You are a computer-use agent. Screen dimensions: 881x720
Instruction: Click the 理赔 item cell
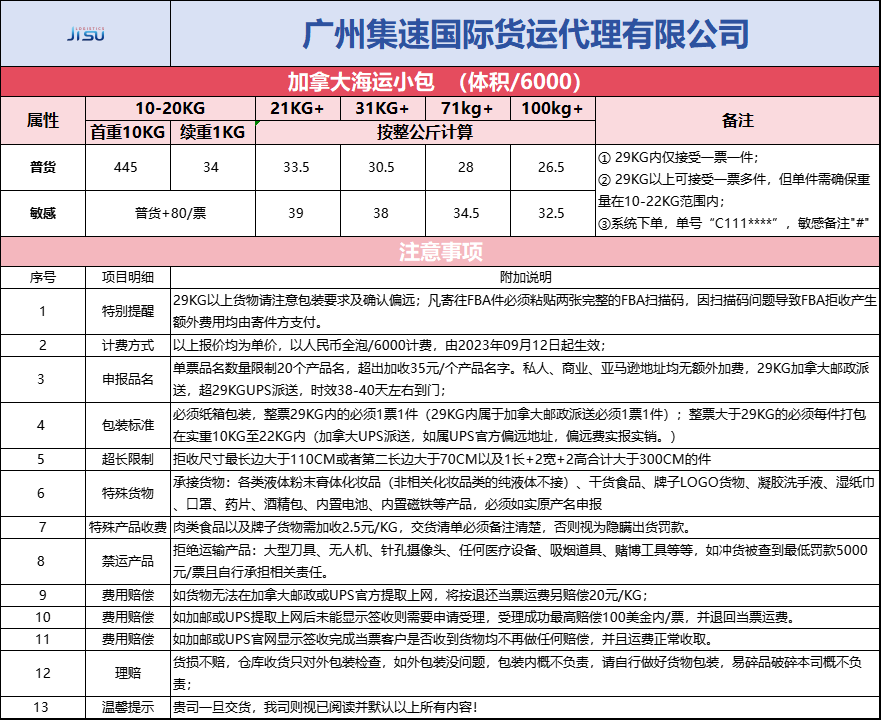tap(128, 673)
